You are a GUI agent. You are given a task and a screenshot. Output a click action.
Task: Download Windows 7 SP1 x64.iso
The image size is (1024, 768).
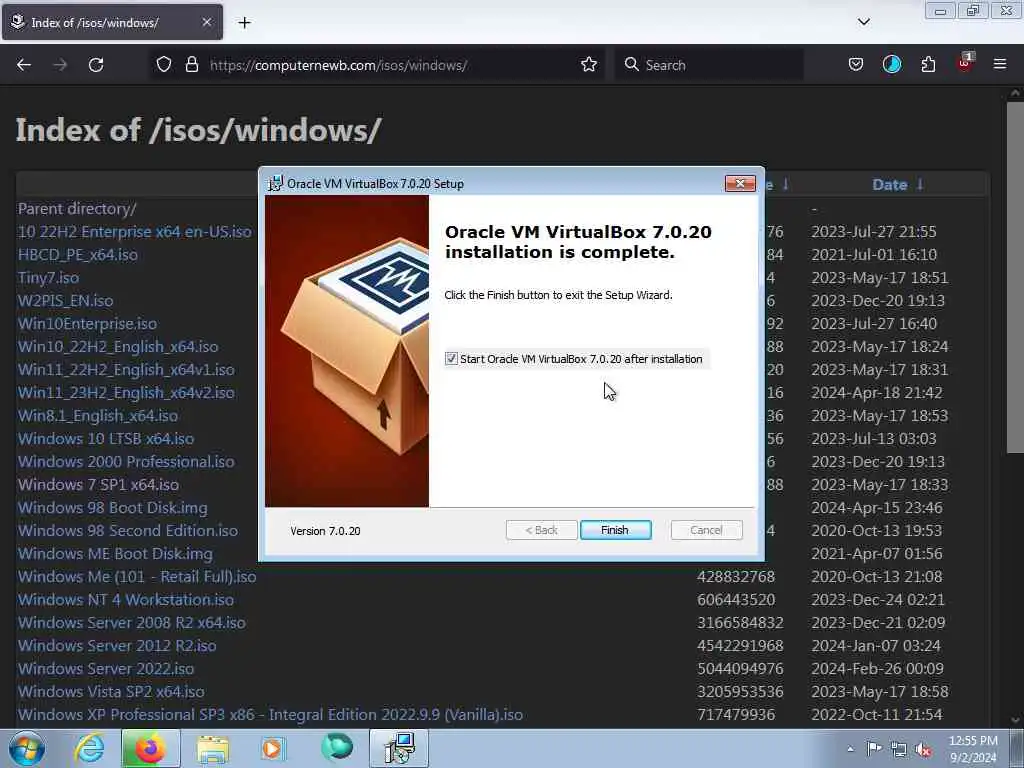coord(98,485)
